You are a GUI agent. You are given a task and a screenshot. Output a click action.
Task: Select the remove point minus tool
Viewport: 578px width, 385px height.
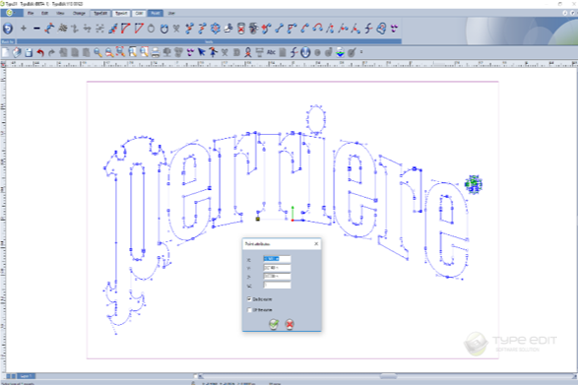coord(36,28)
